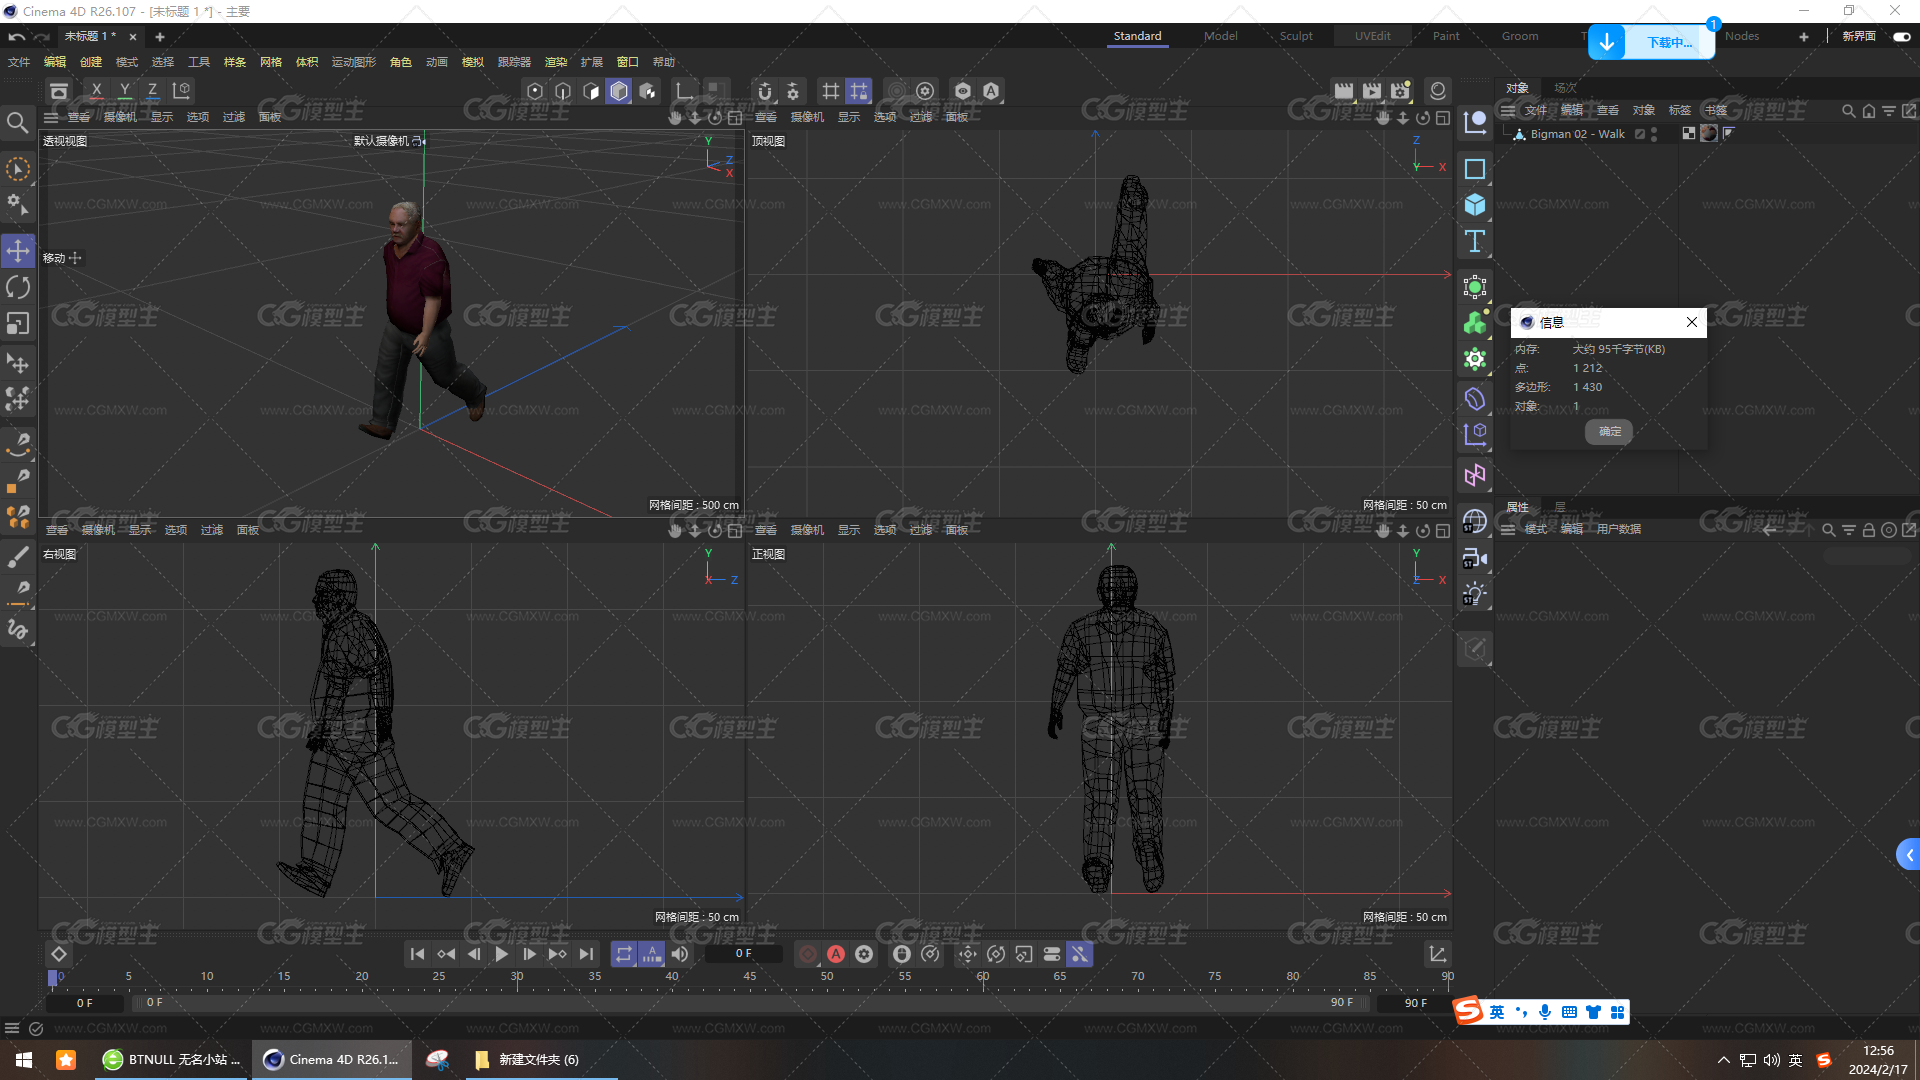Toggle timeline sound speaker icon

point(680,954)
